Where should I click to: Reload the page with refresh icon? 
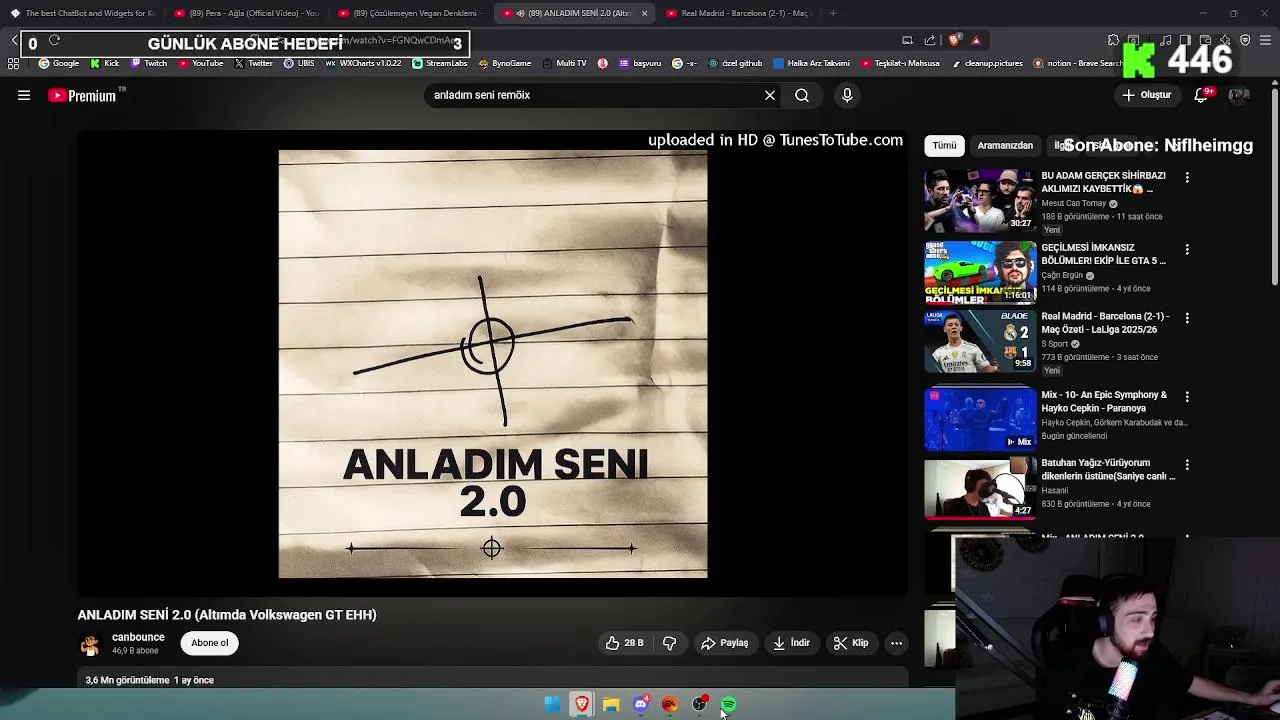(x=54, y=40)
